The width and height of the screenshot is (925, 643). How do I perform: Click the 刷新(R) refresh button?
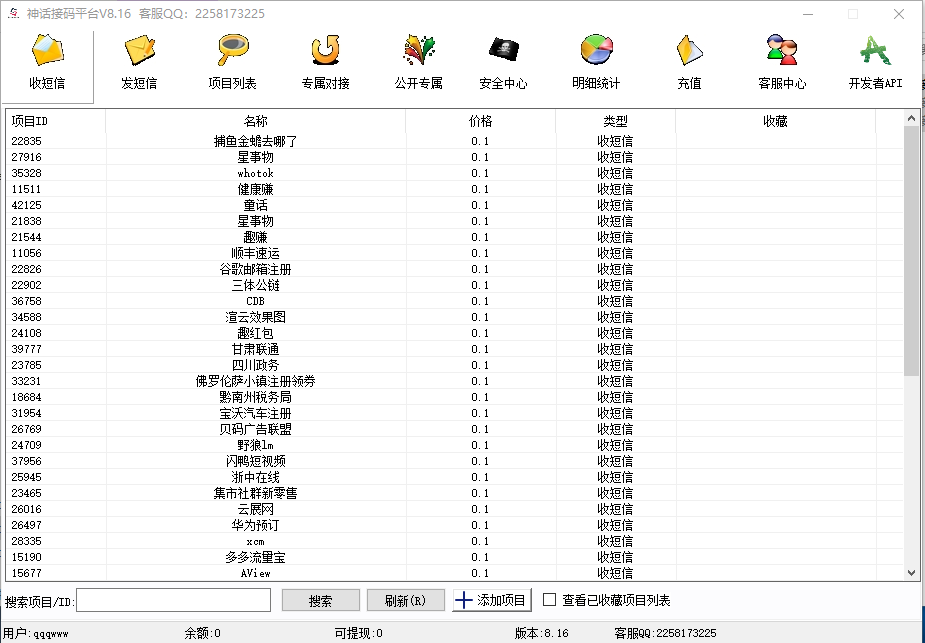click(405, 600)
